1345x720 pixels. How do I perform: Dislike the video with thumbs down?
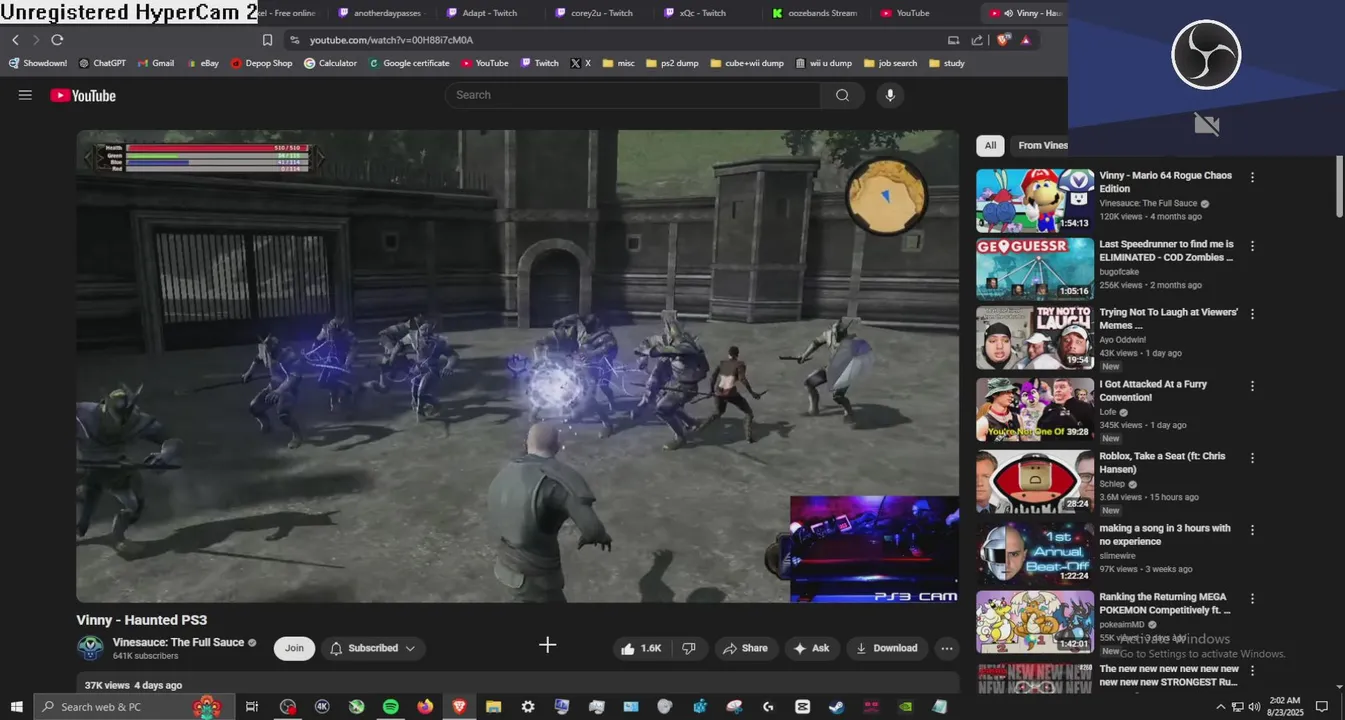pyautogui.click(x=689, y=648)
